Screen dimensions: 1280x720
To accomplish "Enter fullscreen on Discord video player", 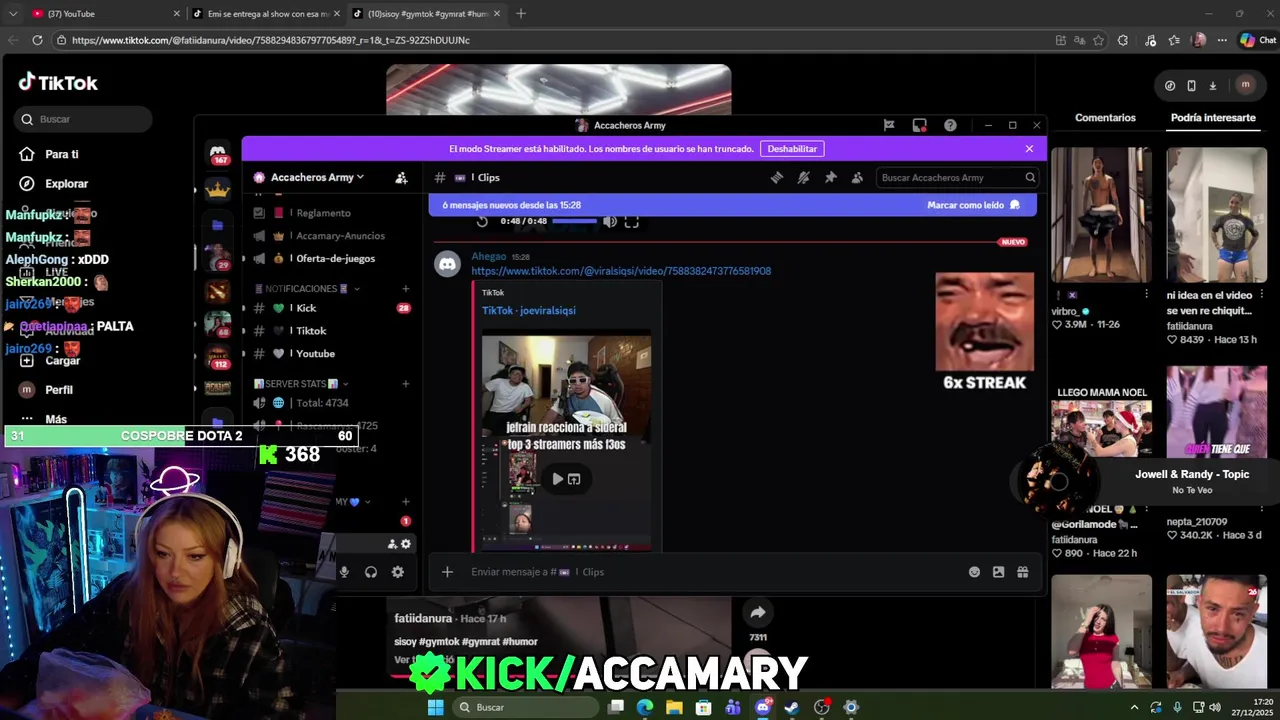I will pyautogui.click(x=631, y=221).
